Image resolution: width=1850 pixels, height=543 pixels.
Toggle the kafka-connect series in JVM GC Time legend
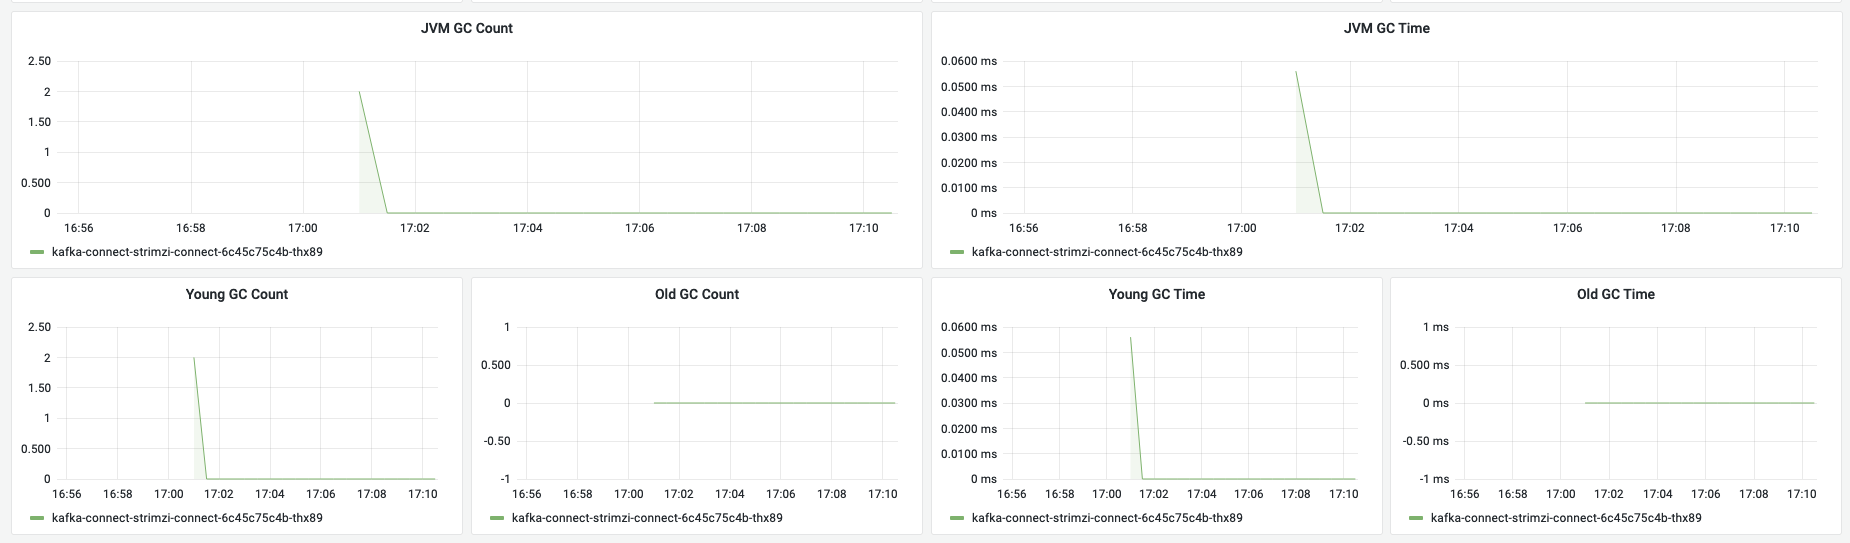coord(1107,252)
